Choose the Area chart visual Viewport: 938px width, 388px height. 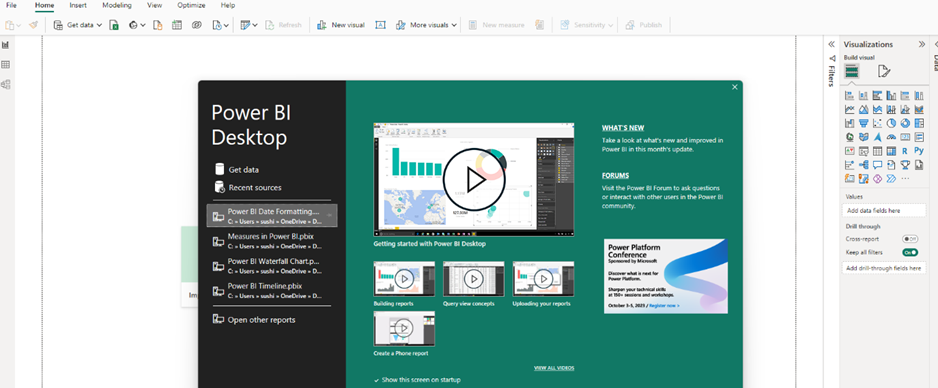click(863, 109)
